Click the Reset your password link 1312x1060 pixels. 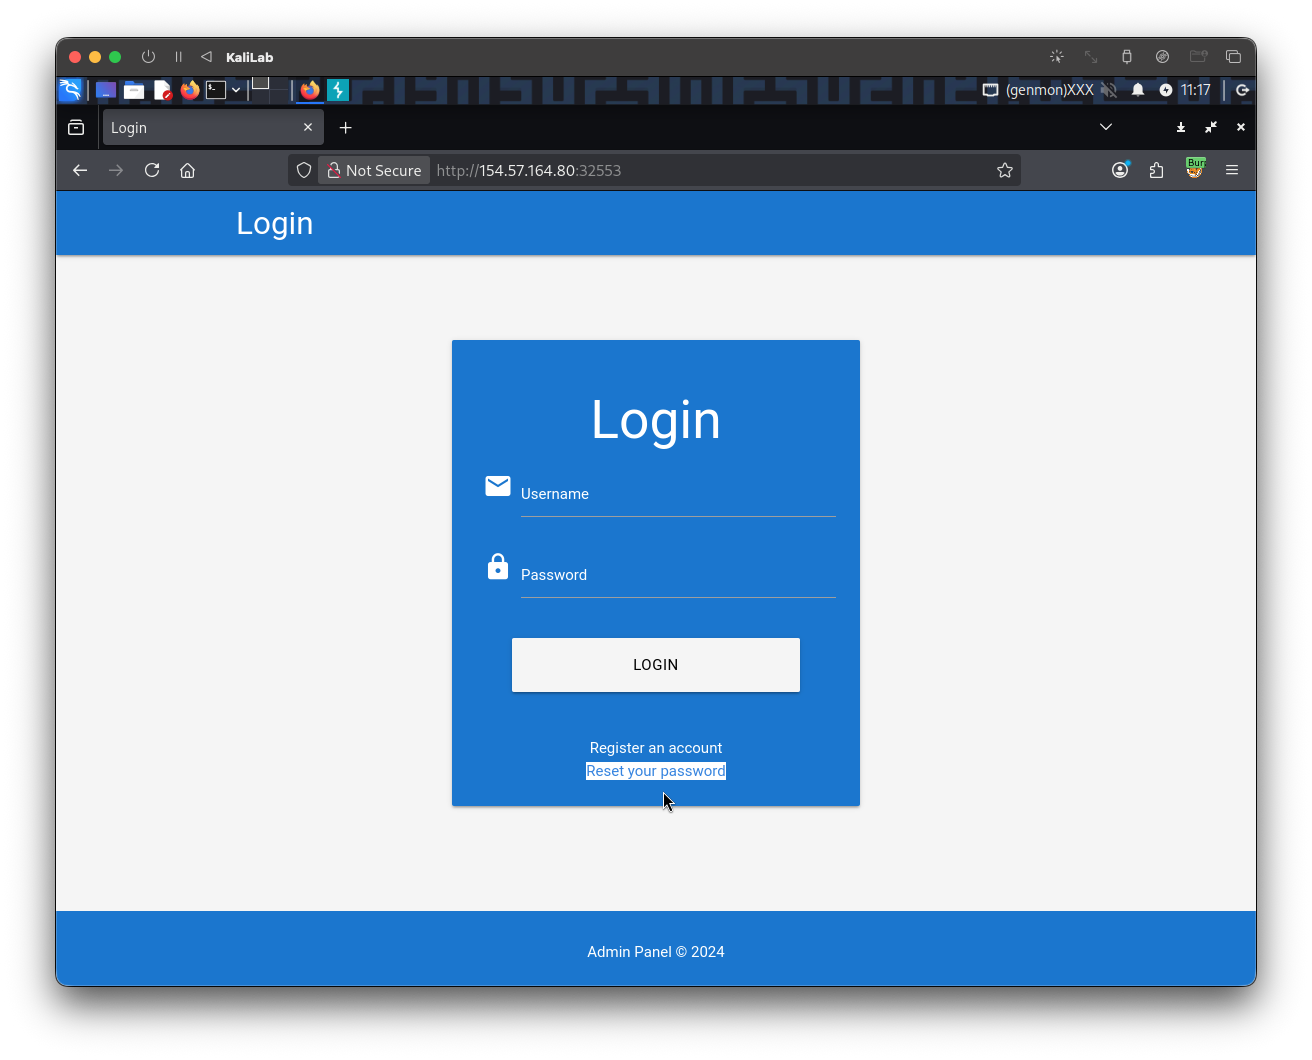655,771
